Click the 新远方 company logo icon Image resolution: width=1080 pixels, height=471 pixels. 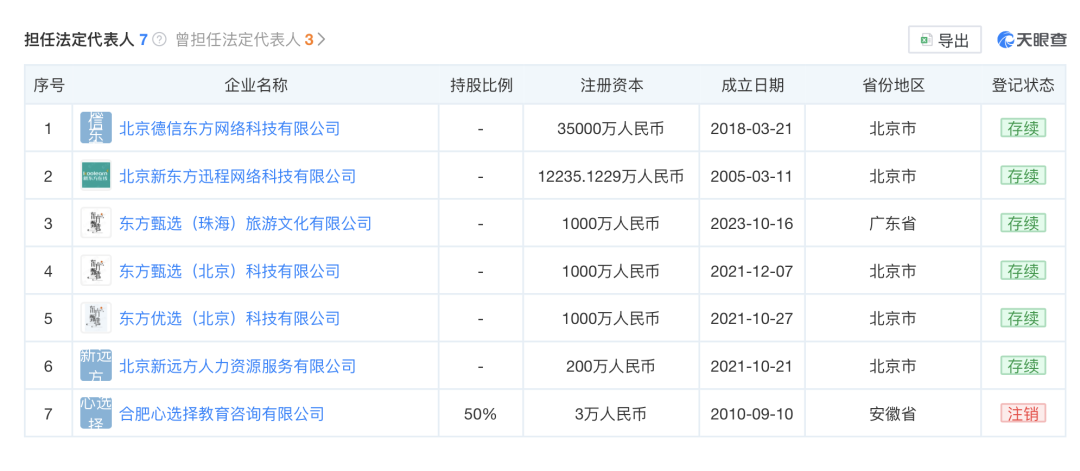click(x=96, y=366)
